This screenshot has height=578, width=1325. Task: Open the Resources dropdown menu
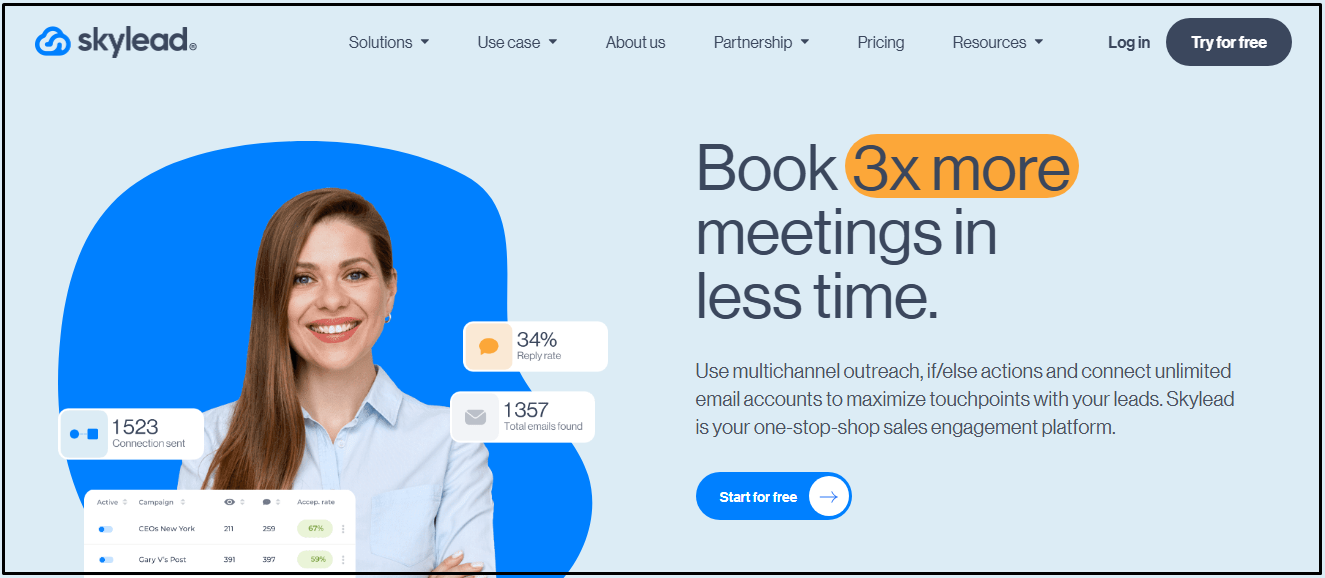coord(997,42)
